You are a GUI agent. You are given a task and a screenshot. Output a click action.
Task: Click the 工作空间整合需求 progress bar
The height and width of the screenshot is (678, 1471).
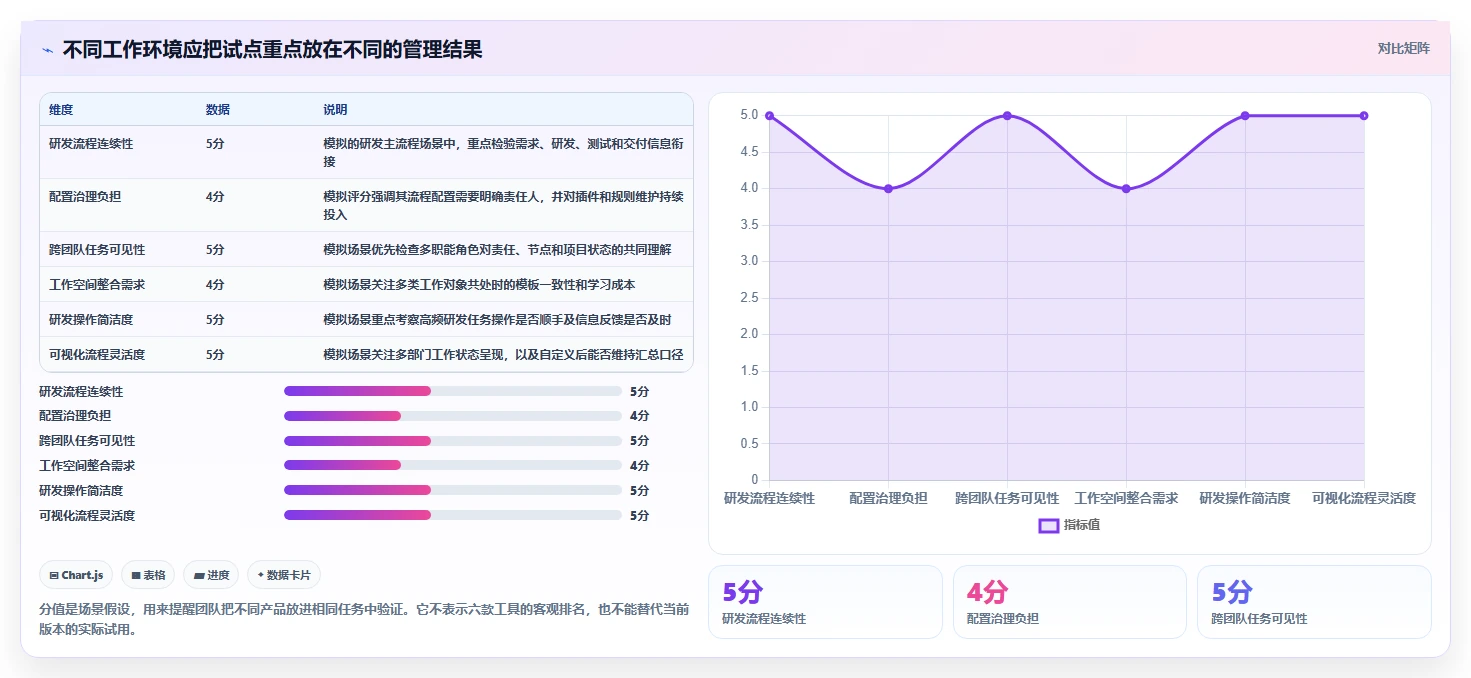tap(453, 465)
